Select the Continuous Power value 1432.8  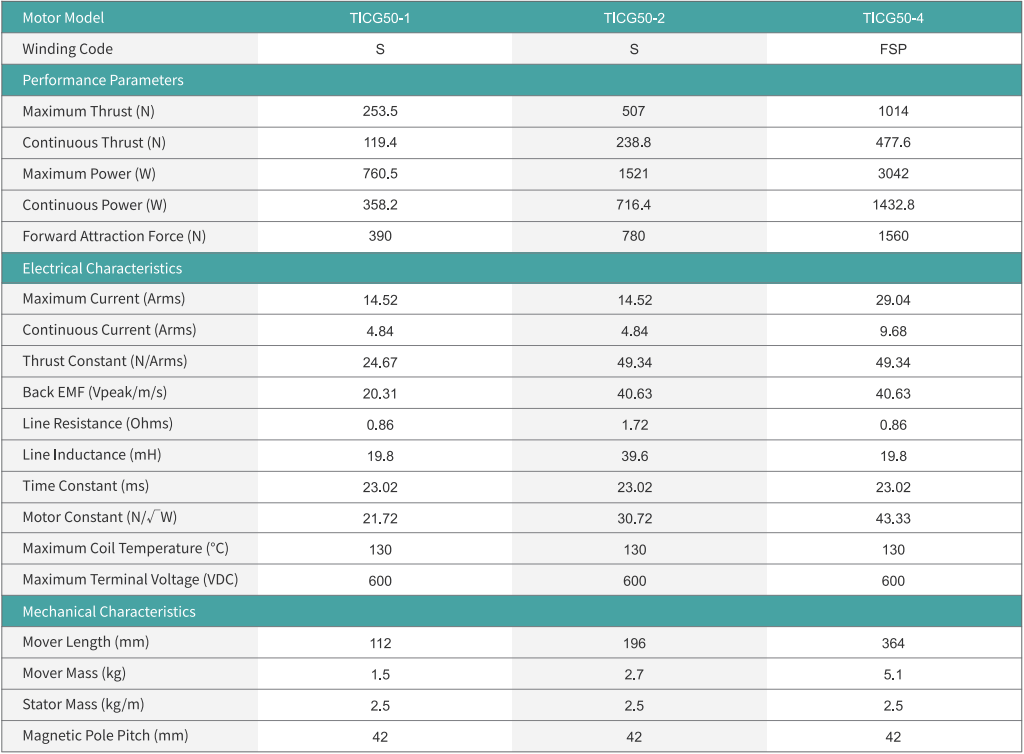(x=893, y=205)
